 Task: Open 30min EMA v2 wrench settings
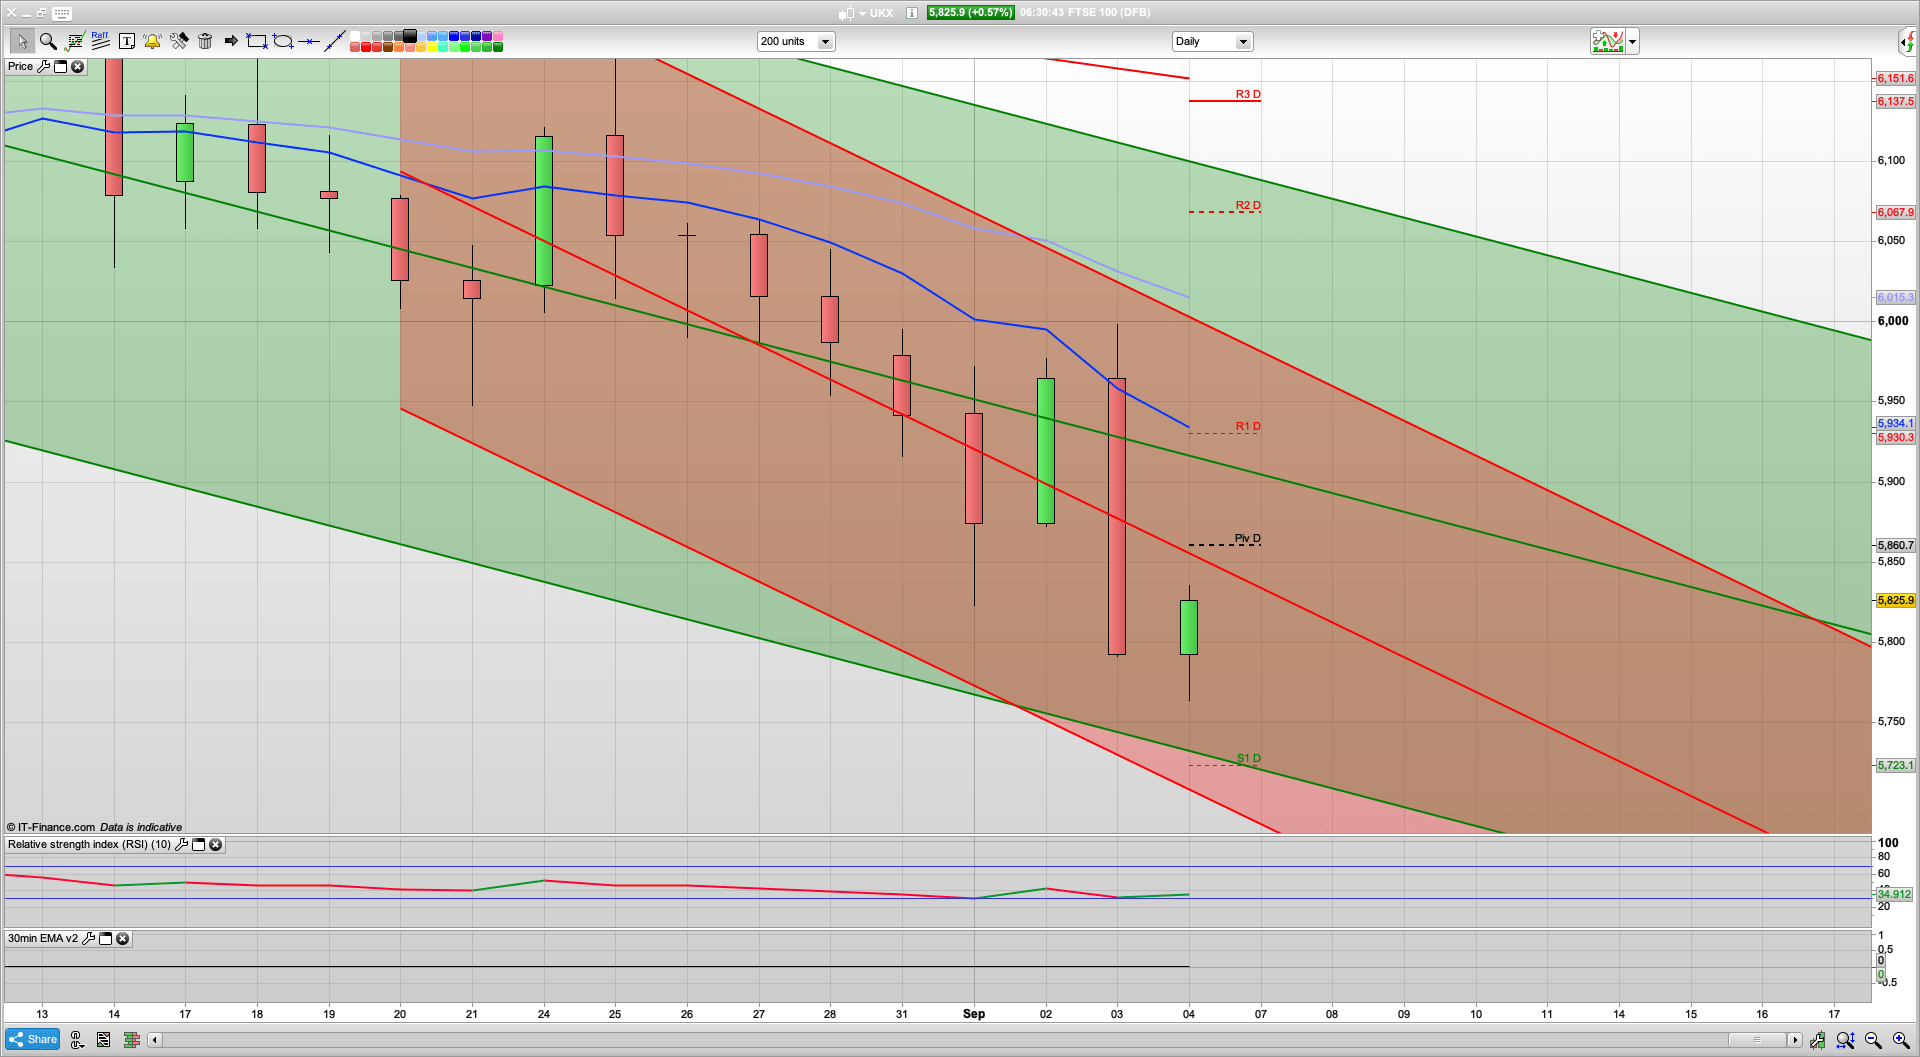[x=88, y=939]
